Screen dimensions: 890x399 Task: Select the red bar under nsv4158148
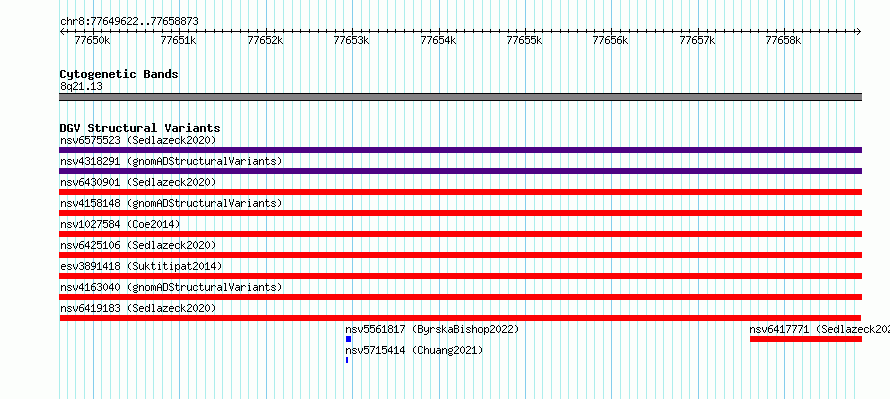point(460,213)
